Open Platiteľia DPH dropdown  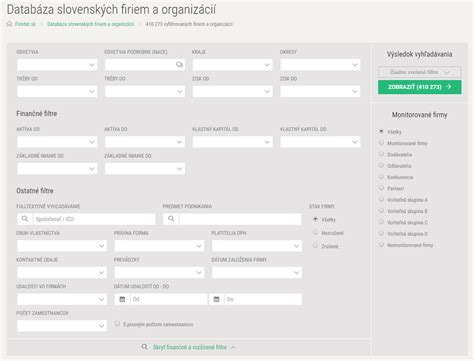(257, 246)
